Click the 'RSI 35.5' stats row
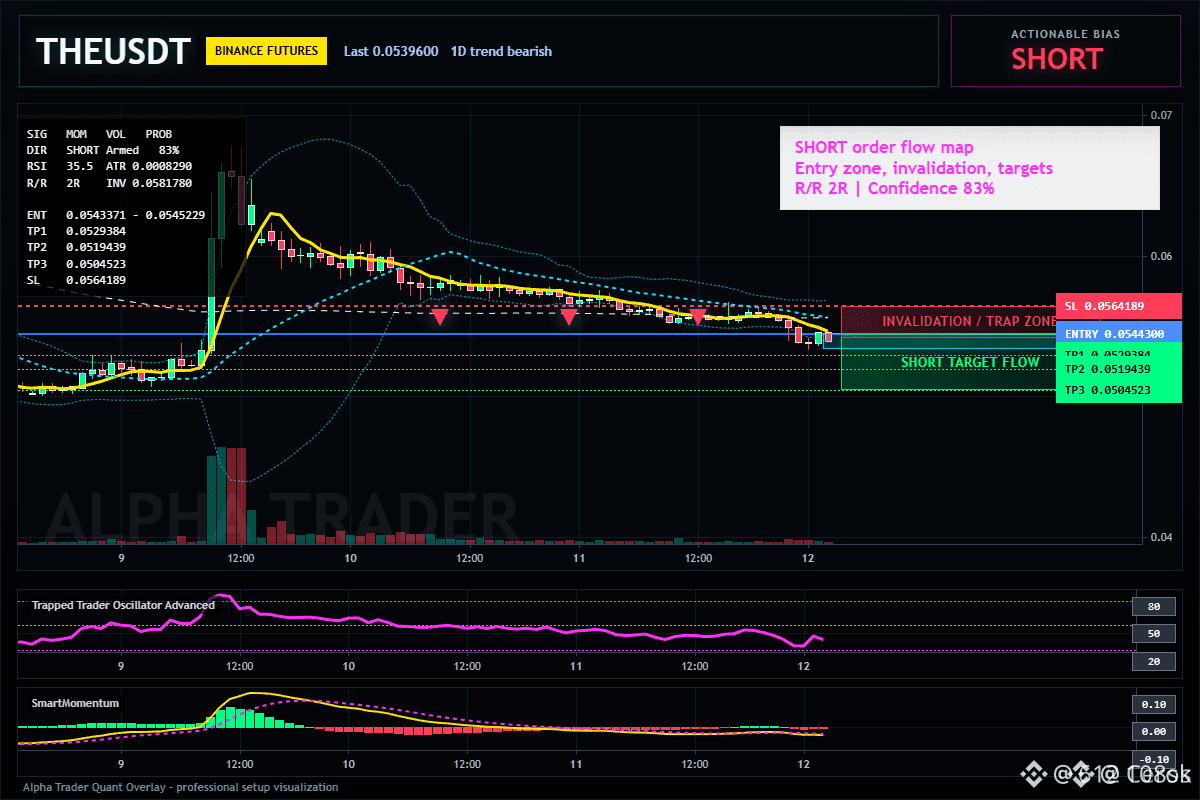This screenshot has height=800, width=1200. [x=60, y=166]
